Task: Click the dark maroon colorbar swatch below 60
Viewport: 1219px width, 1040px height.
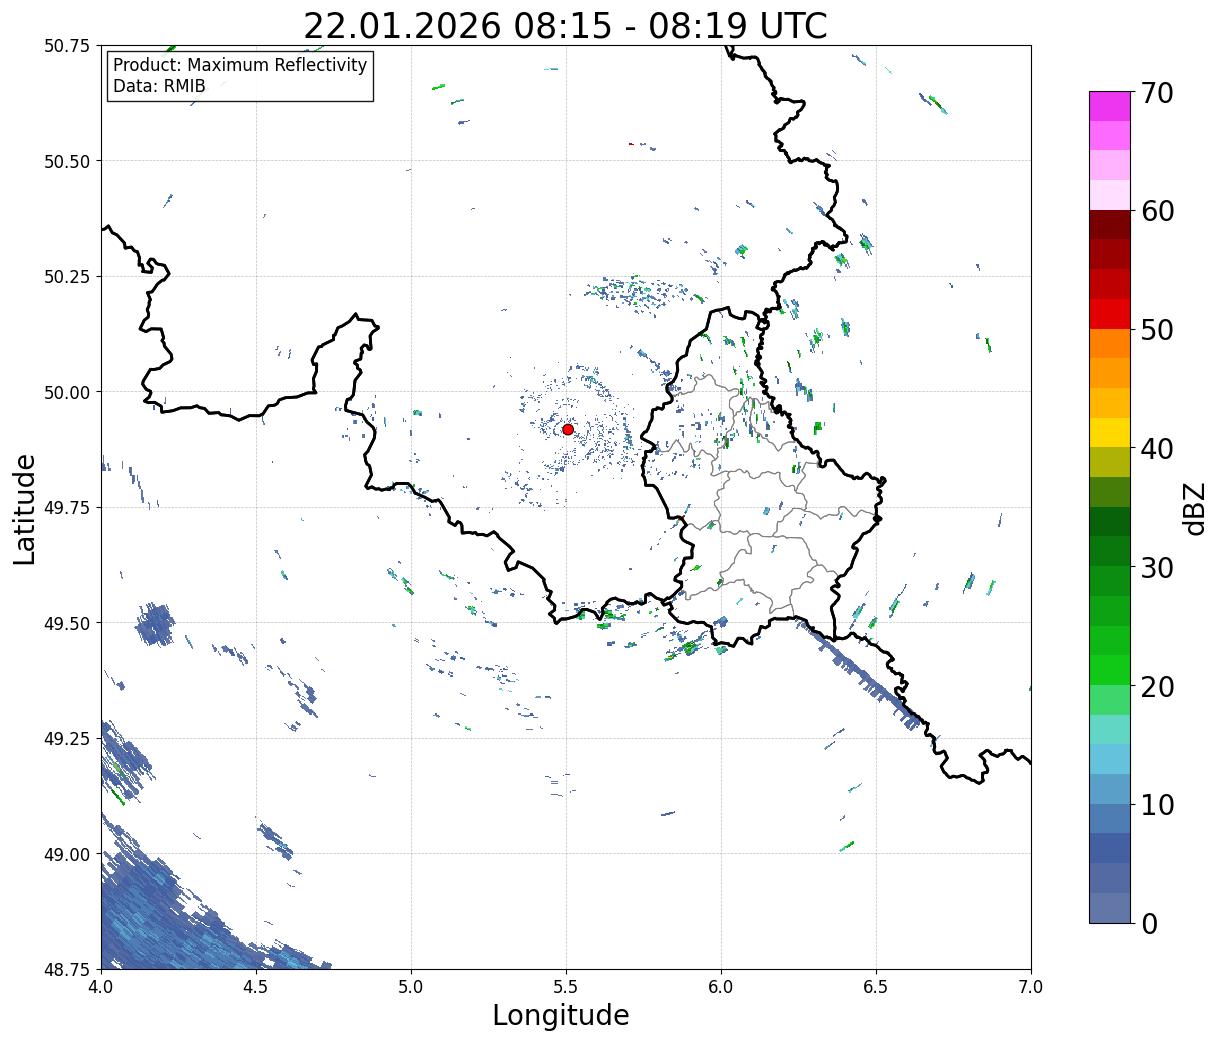Action: click(x=1110, y=225)
